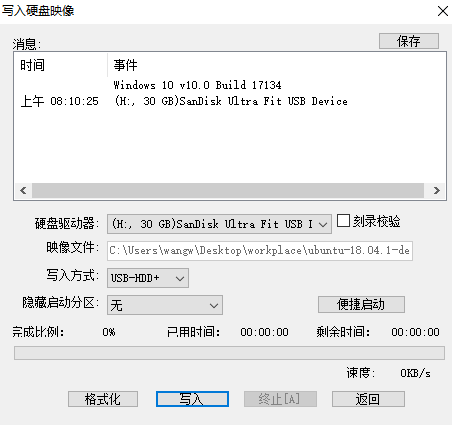Screen dimensions: 452x425
Task: Click the 保存 save button
Action: [x=409, y=41]
